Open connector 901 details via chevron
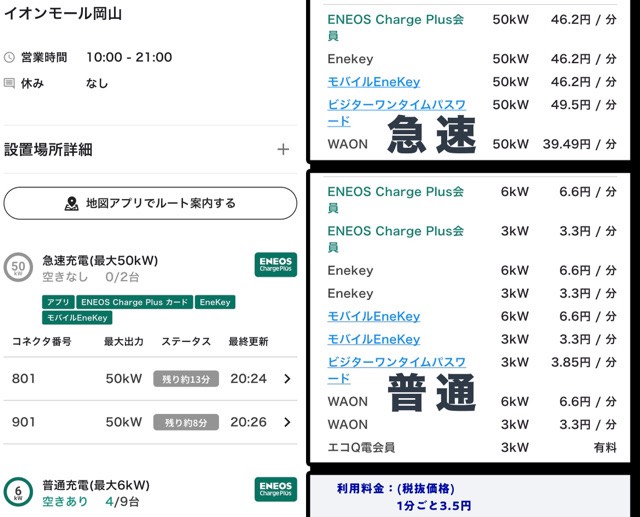Image resolution: width=640 pixels, height=517 pixels. coord(287,422)
